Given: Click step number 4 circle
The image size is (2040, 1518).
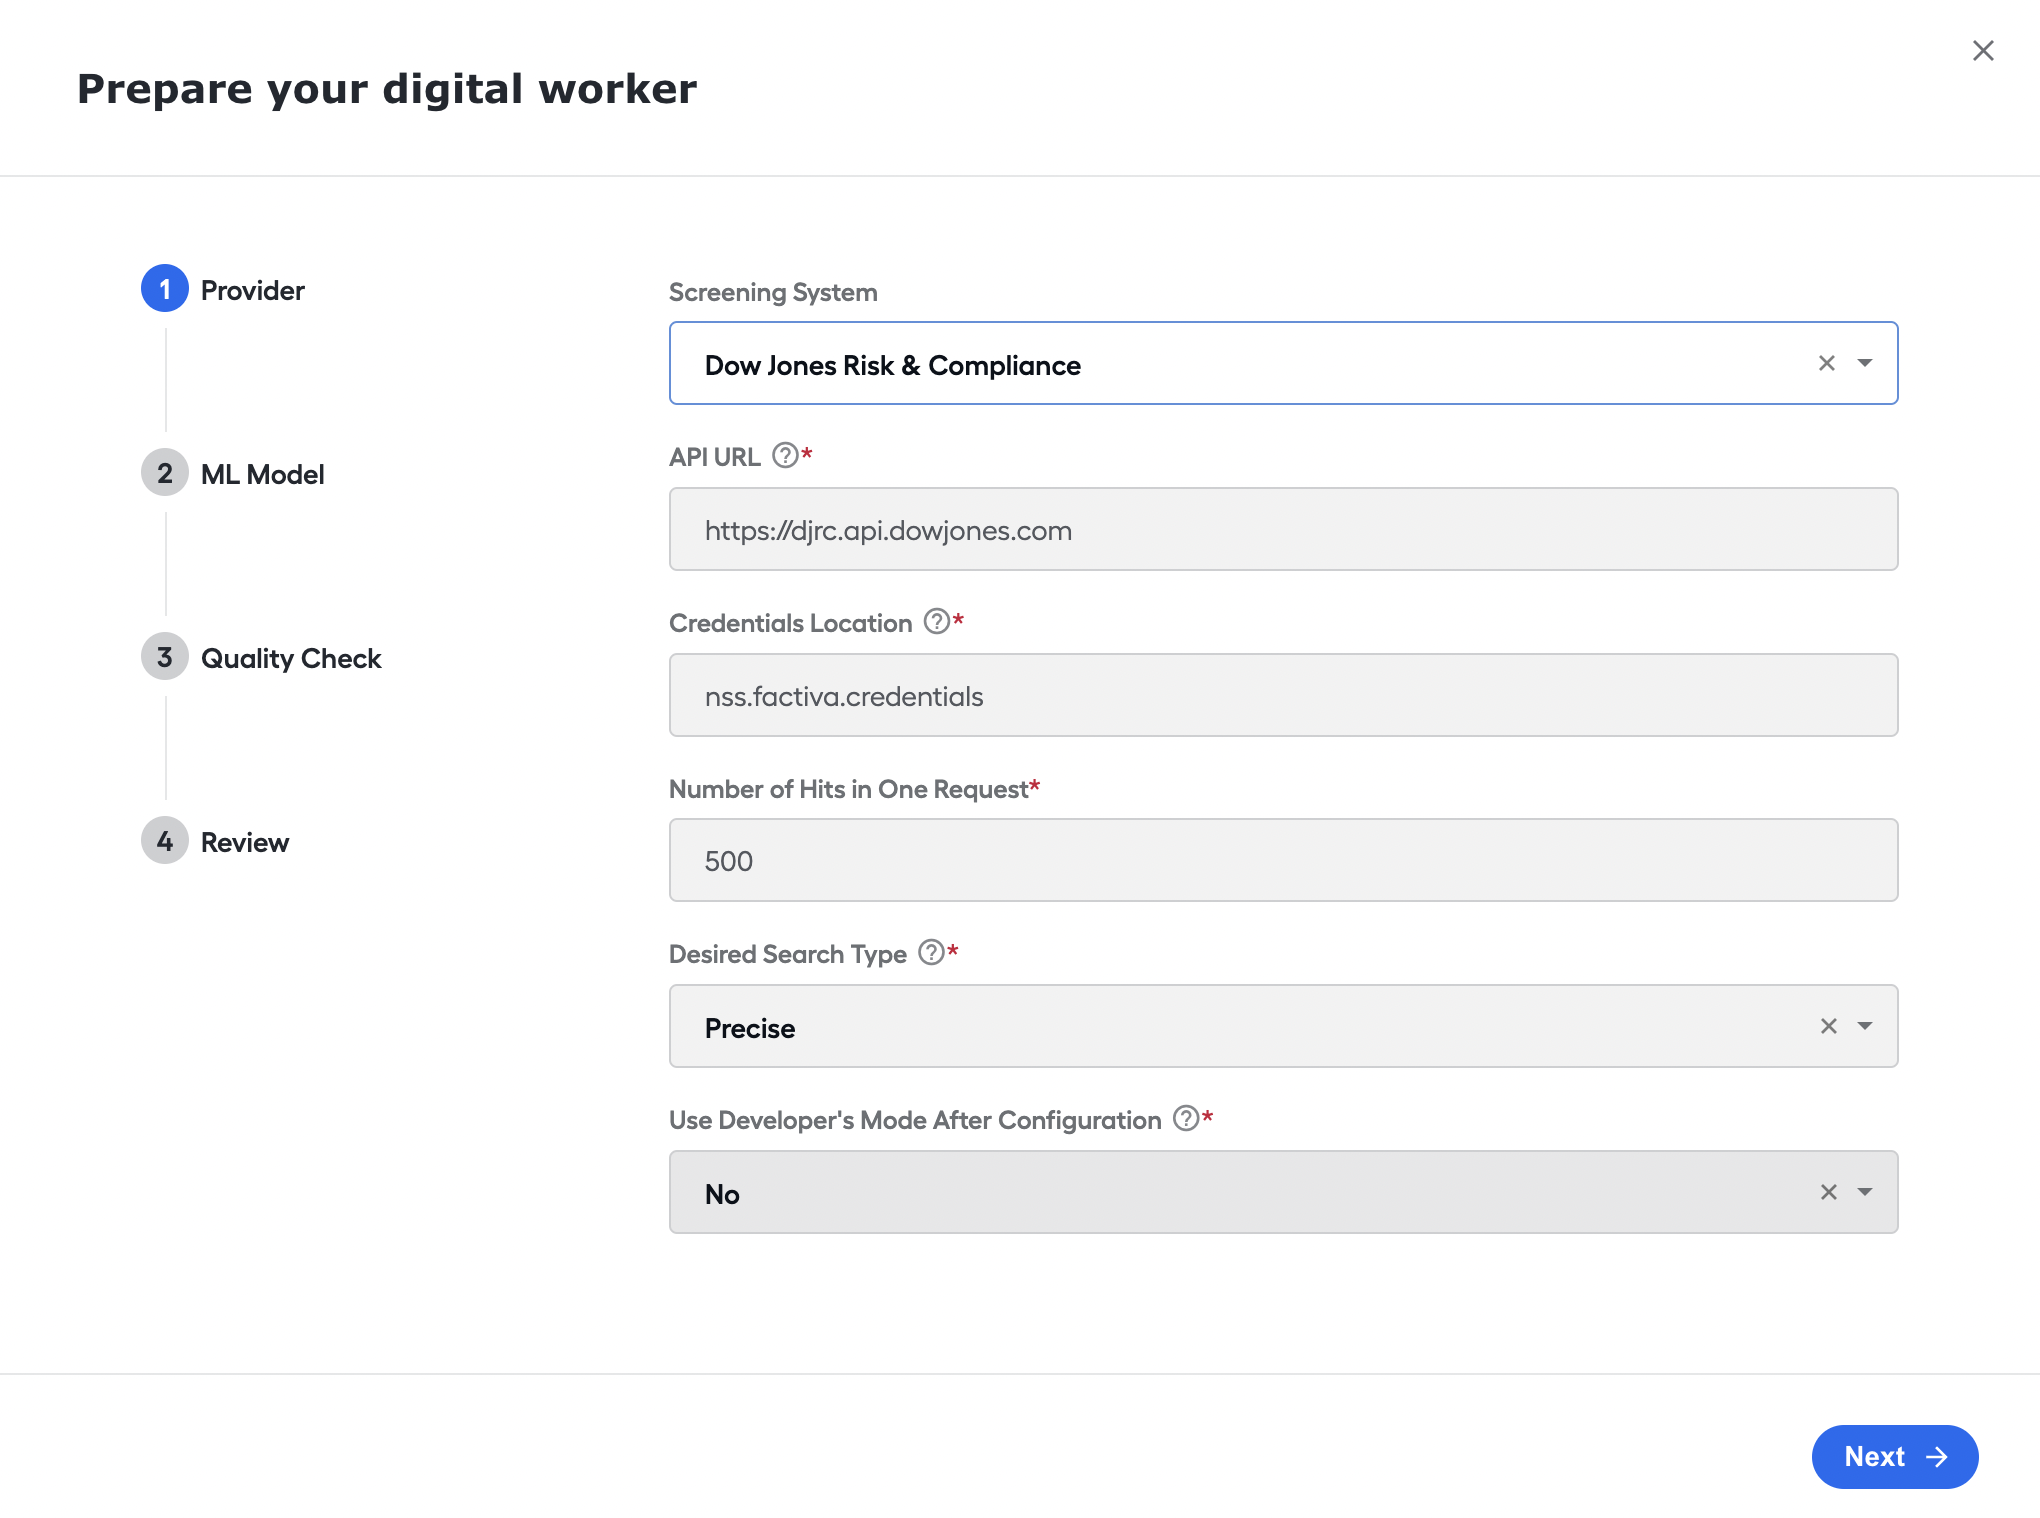Looking at the screenshot, I should coord(165,841).
